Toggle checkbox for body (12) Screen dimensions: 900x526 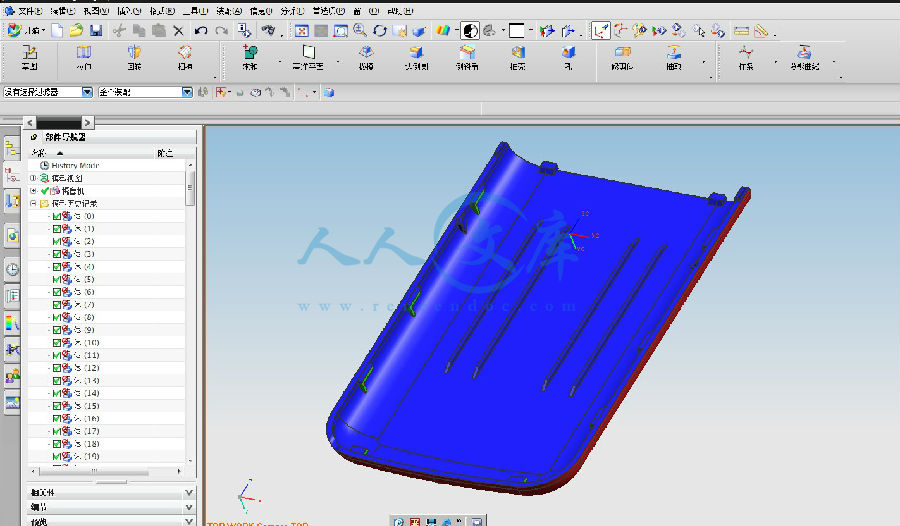[57, 368]
